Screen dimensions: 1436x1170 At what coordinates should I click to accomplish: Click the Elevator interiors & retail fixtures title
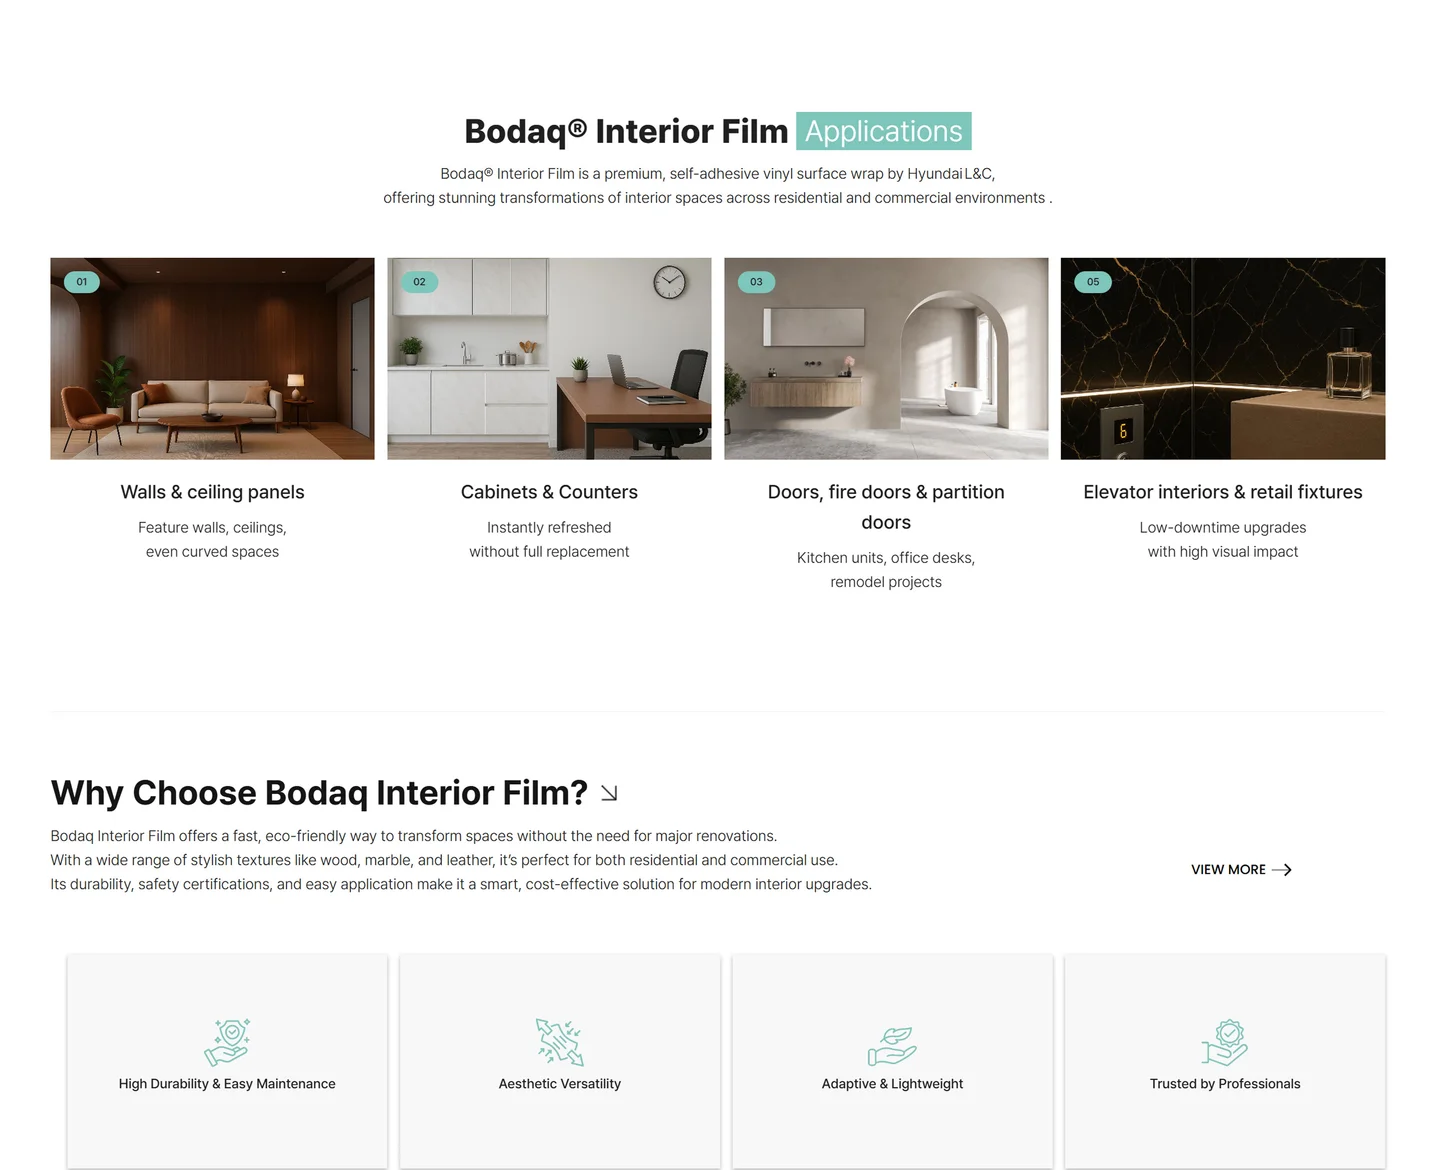click(x=1223, y=492)
